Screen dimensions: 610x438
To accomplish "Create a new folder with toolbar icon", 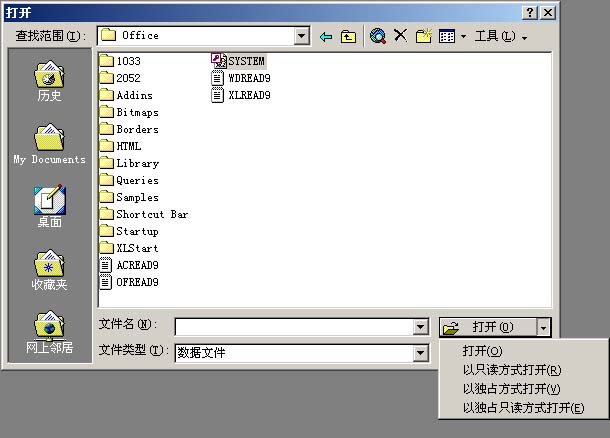I will [x=424, y=36].
